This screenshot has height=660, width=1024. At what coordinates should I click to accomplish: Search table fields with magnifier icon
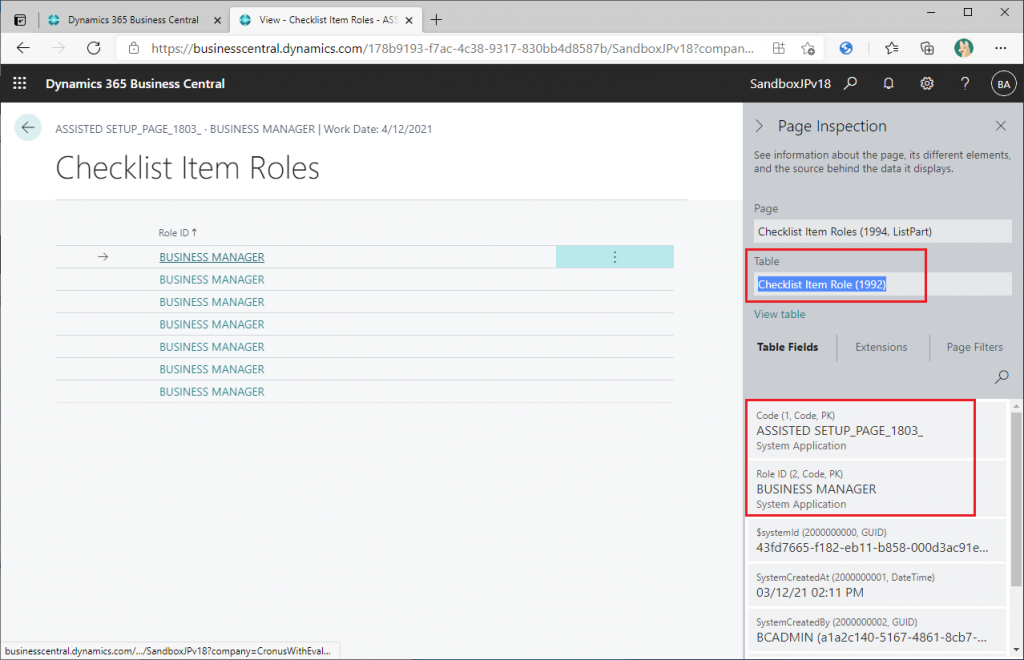1001,377
